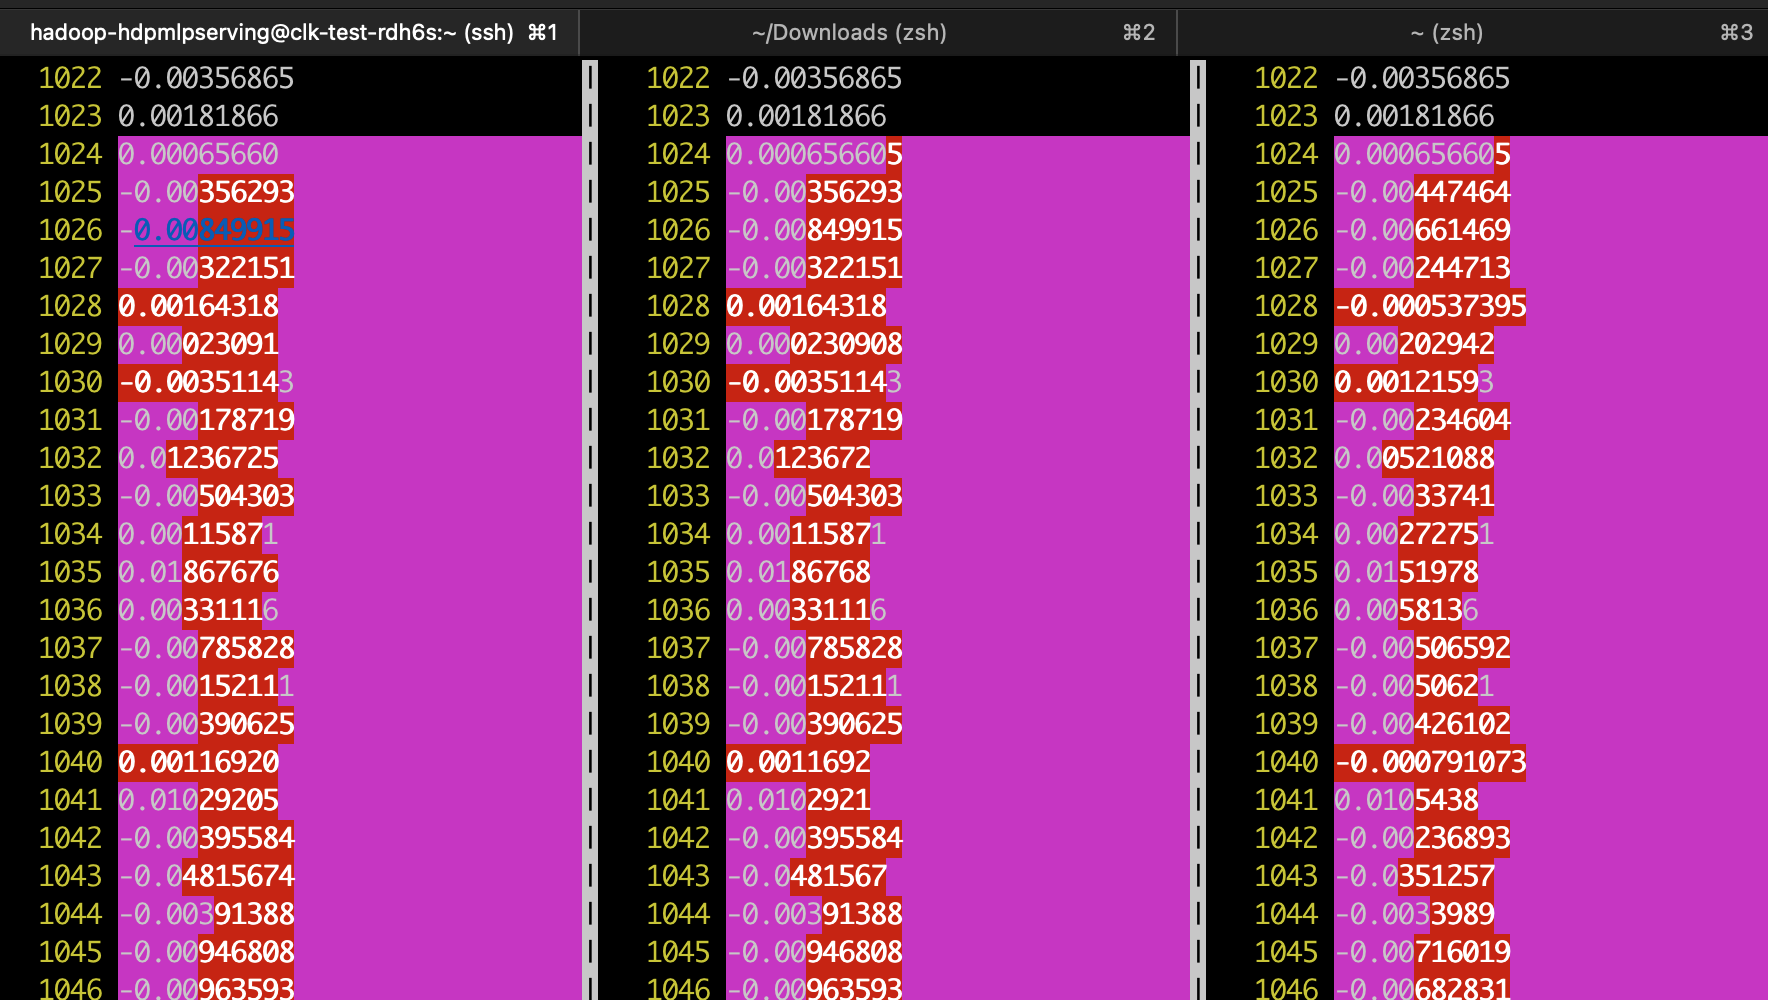The width and height of the screenshot is (1768, 1000).
Task: Click the ⌘2 shortcut label on Downloads tab
Action: pos(1140,32)
